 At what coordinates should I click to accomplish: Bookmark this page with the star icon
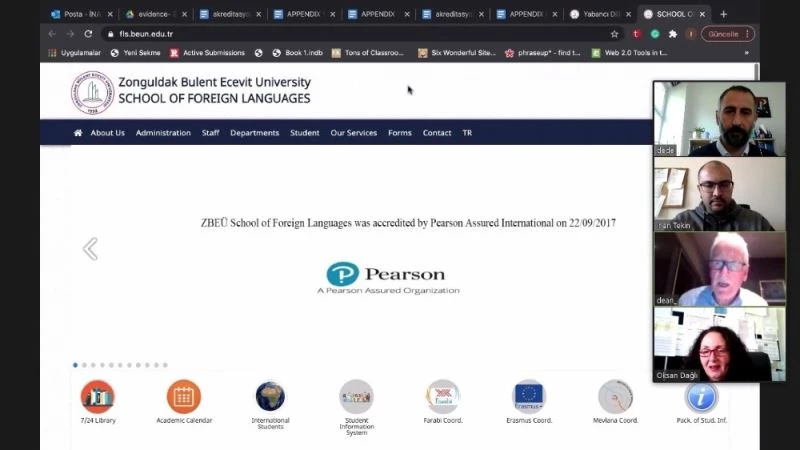click(x=614, y=34)
